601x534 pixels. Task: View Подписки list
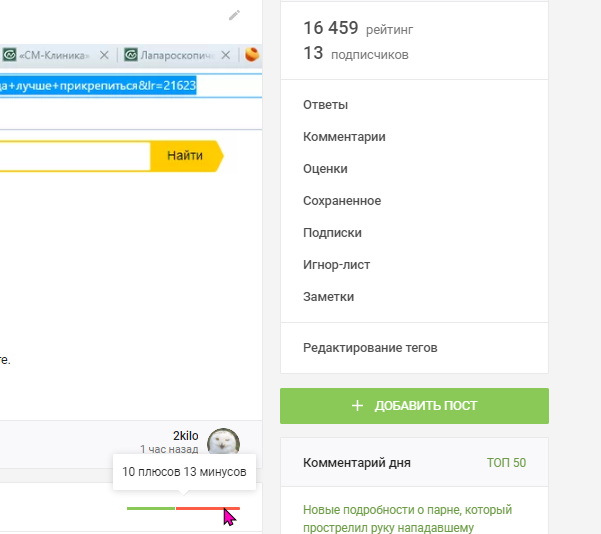tap(332, 233)
